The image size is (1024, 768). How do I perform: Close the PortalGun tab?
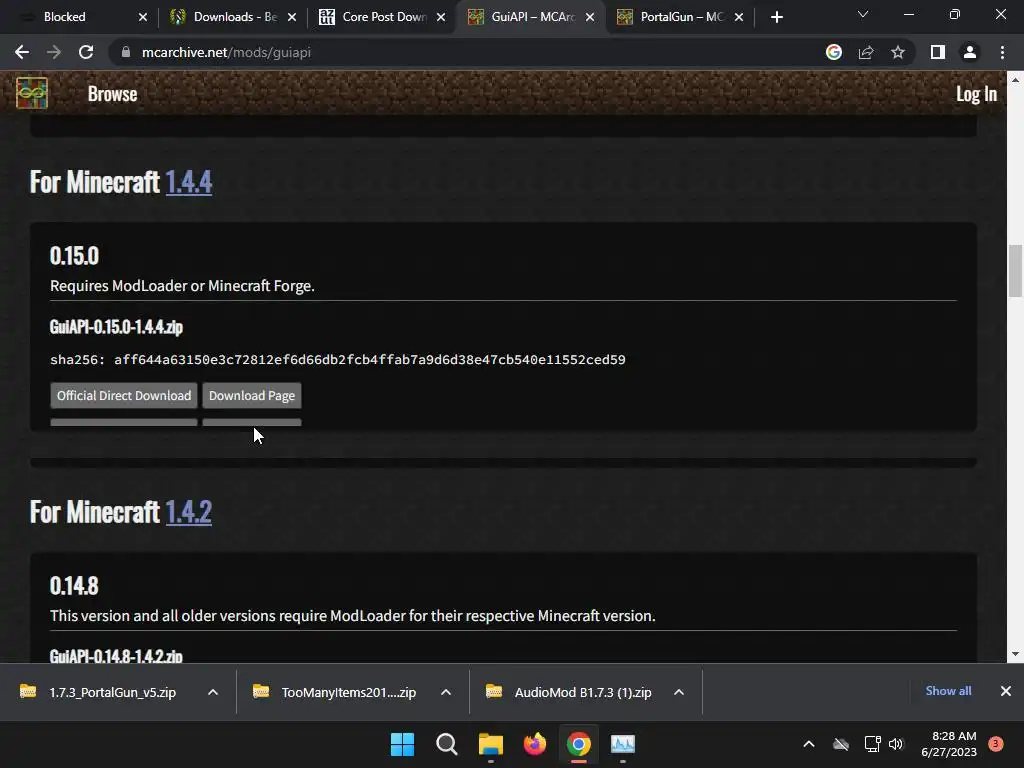(739, 17)
